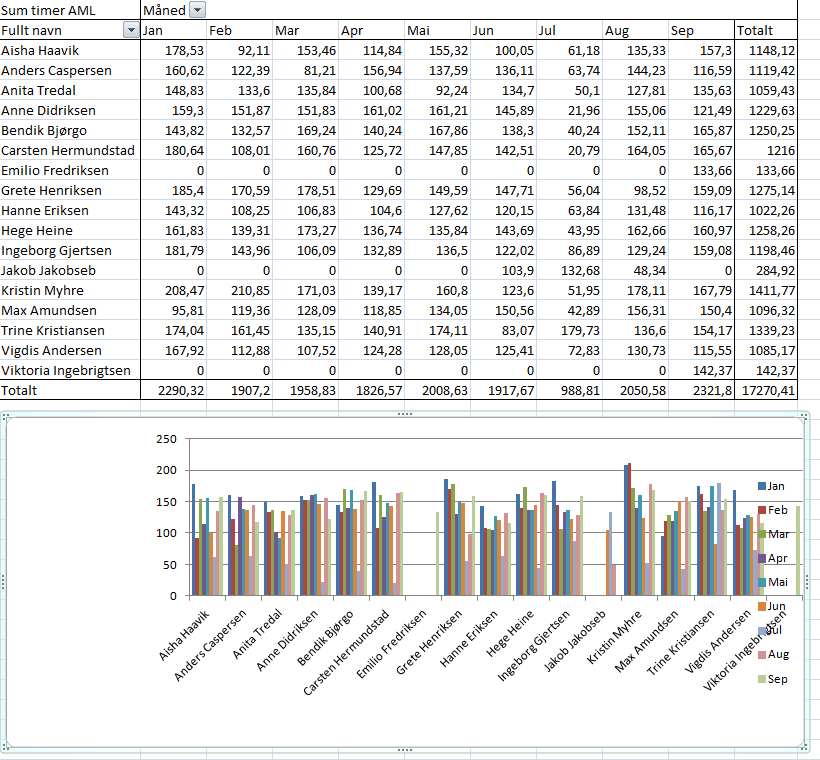Select the Apr legend entry in chart

tap(776, 558)
